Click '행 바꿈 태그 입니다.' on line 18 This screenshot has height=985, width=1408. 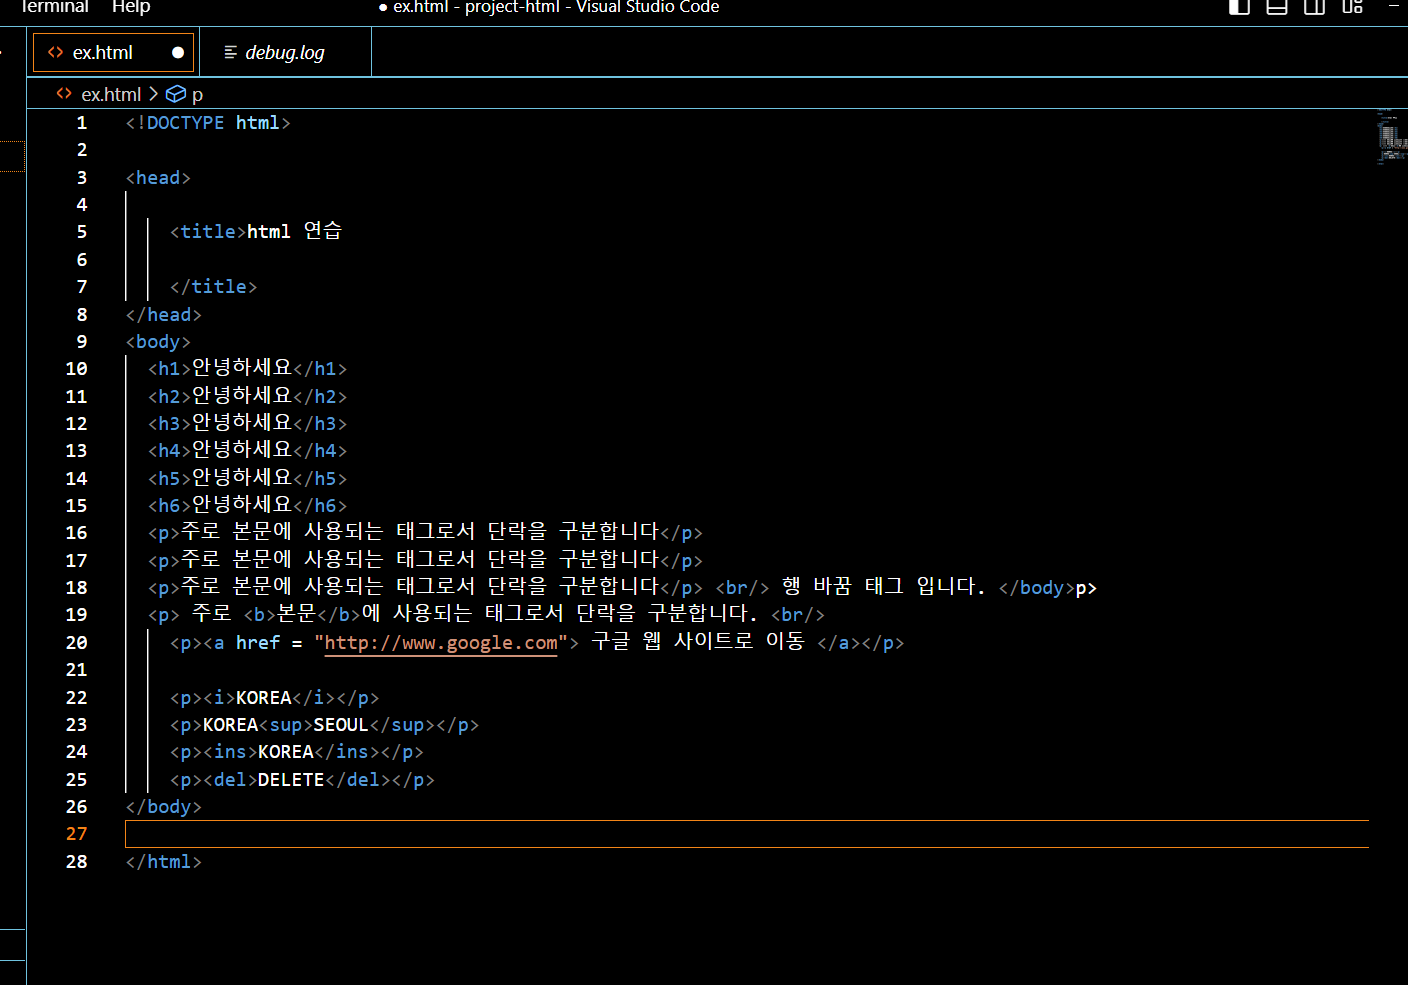pos(883,587)
